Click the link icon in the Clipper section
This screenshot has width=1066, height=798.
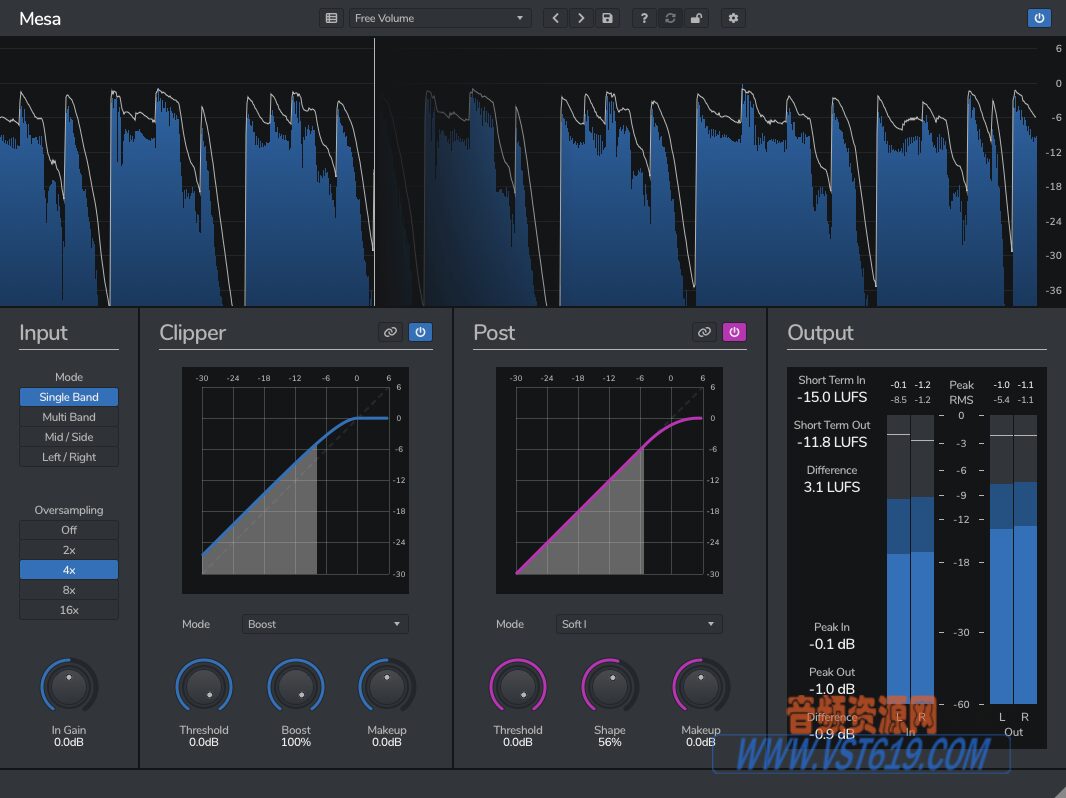(390, 332)
